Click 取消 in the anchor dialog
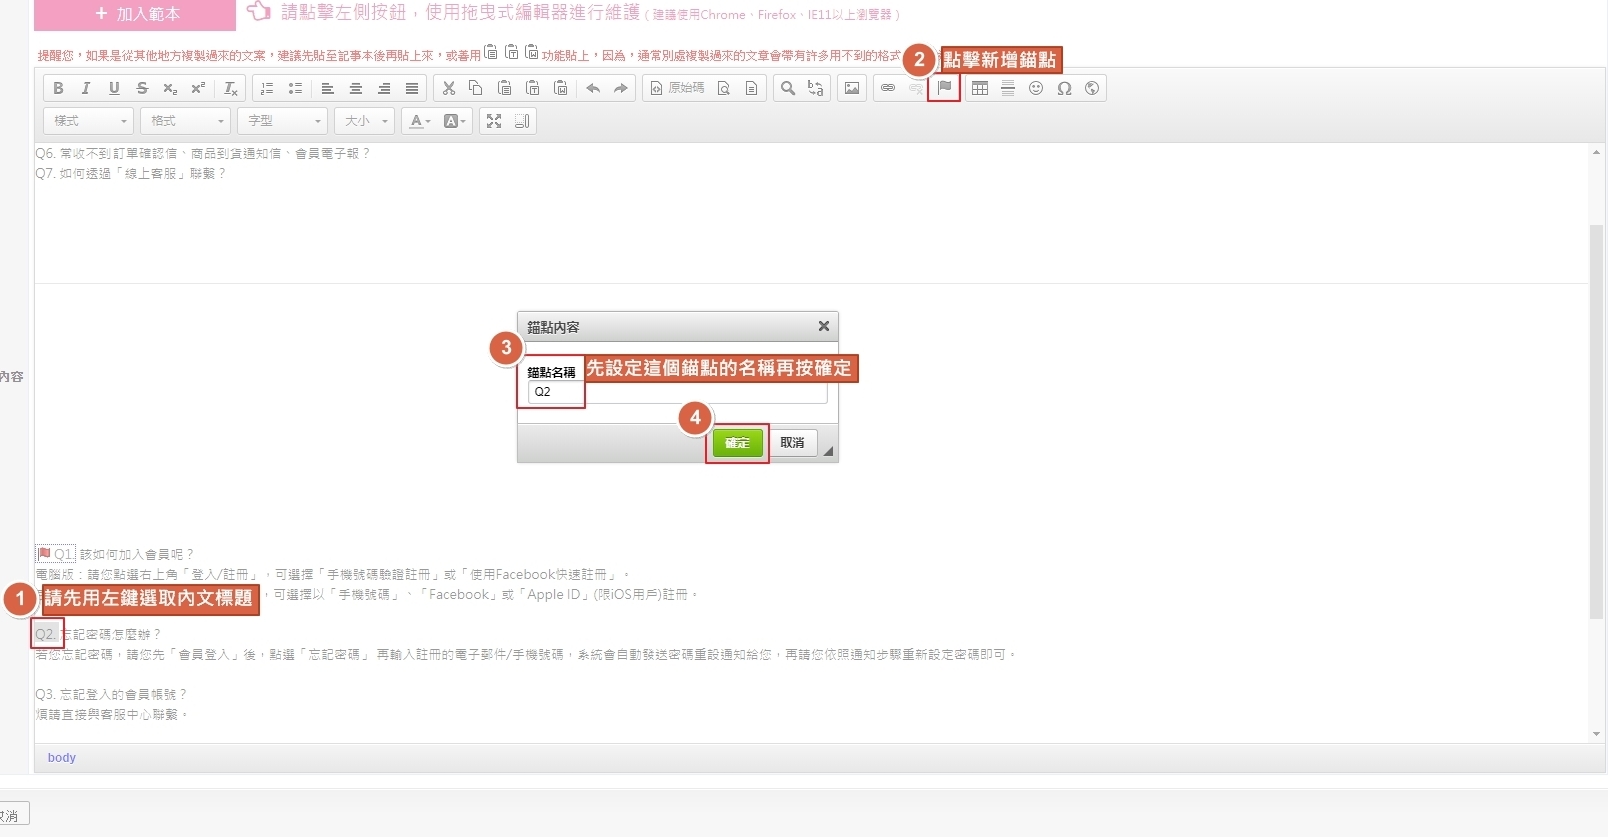Viewport: 1612px width, 839px height. point(792,443)
